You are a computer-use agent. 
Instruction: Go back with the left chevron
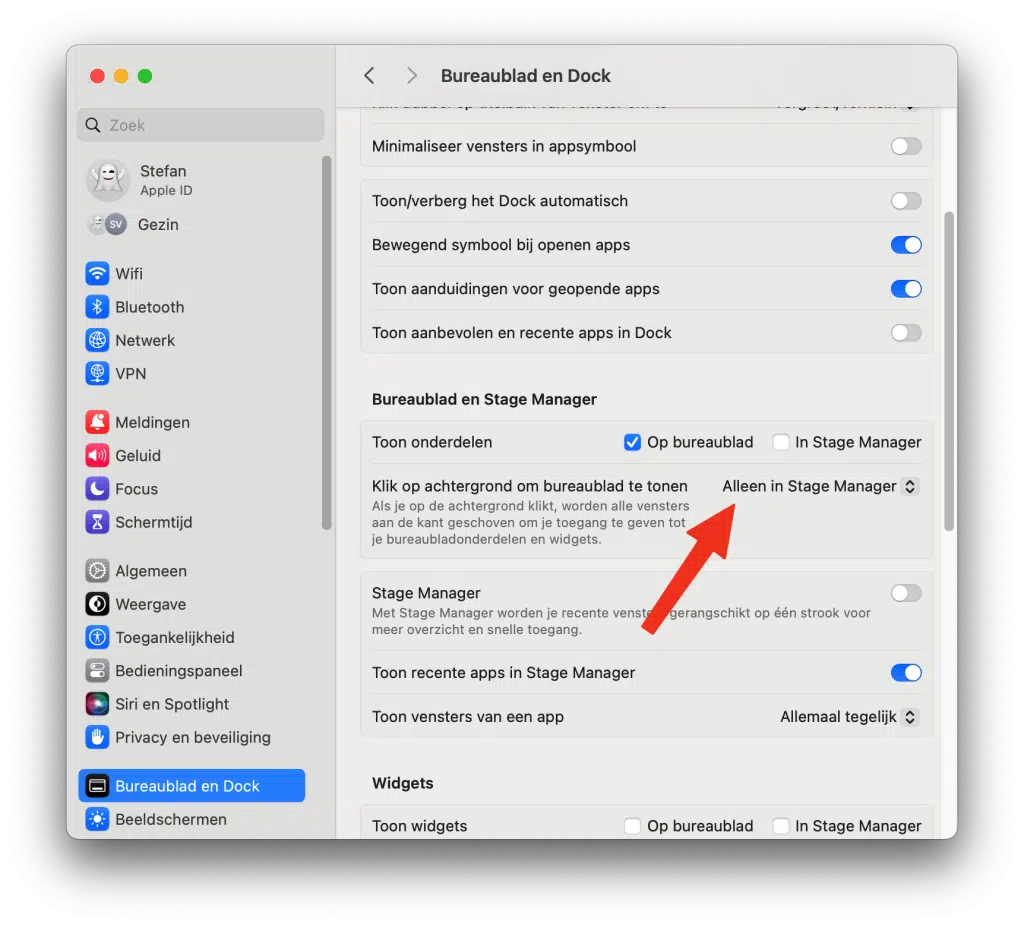tap(370, 76)
